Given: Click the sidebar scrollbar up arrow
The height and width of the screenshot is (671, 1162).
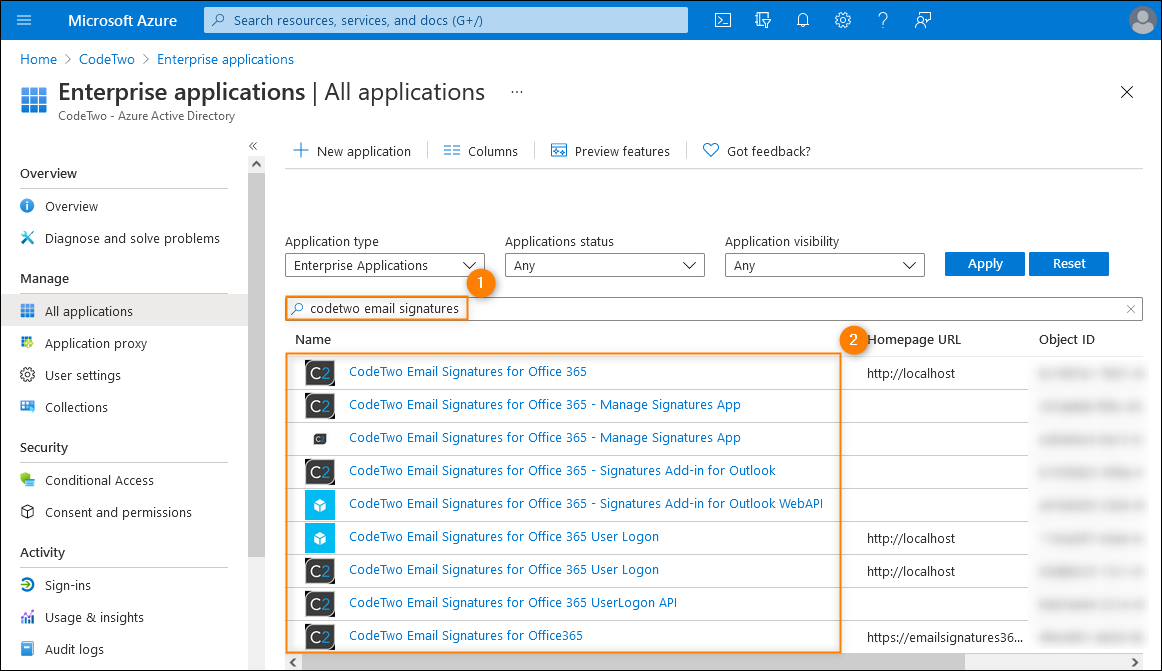Looking at the screenshot, I should coord(256,164).
